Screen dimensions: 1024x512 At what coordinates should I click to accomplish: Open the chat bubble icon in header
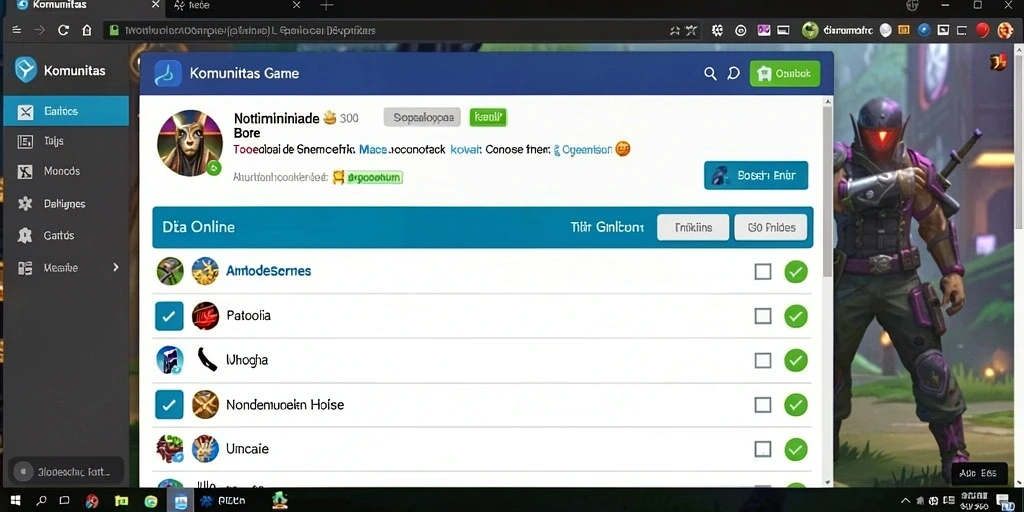[733, 74]
